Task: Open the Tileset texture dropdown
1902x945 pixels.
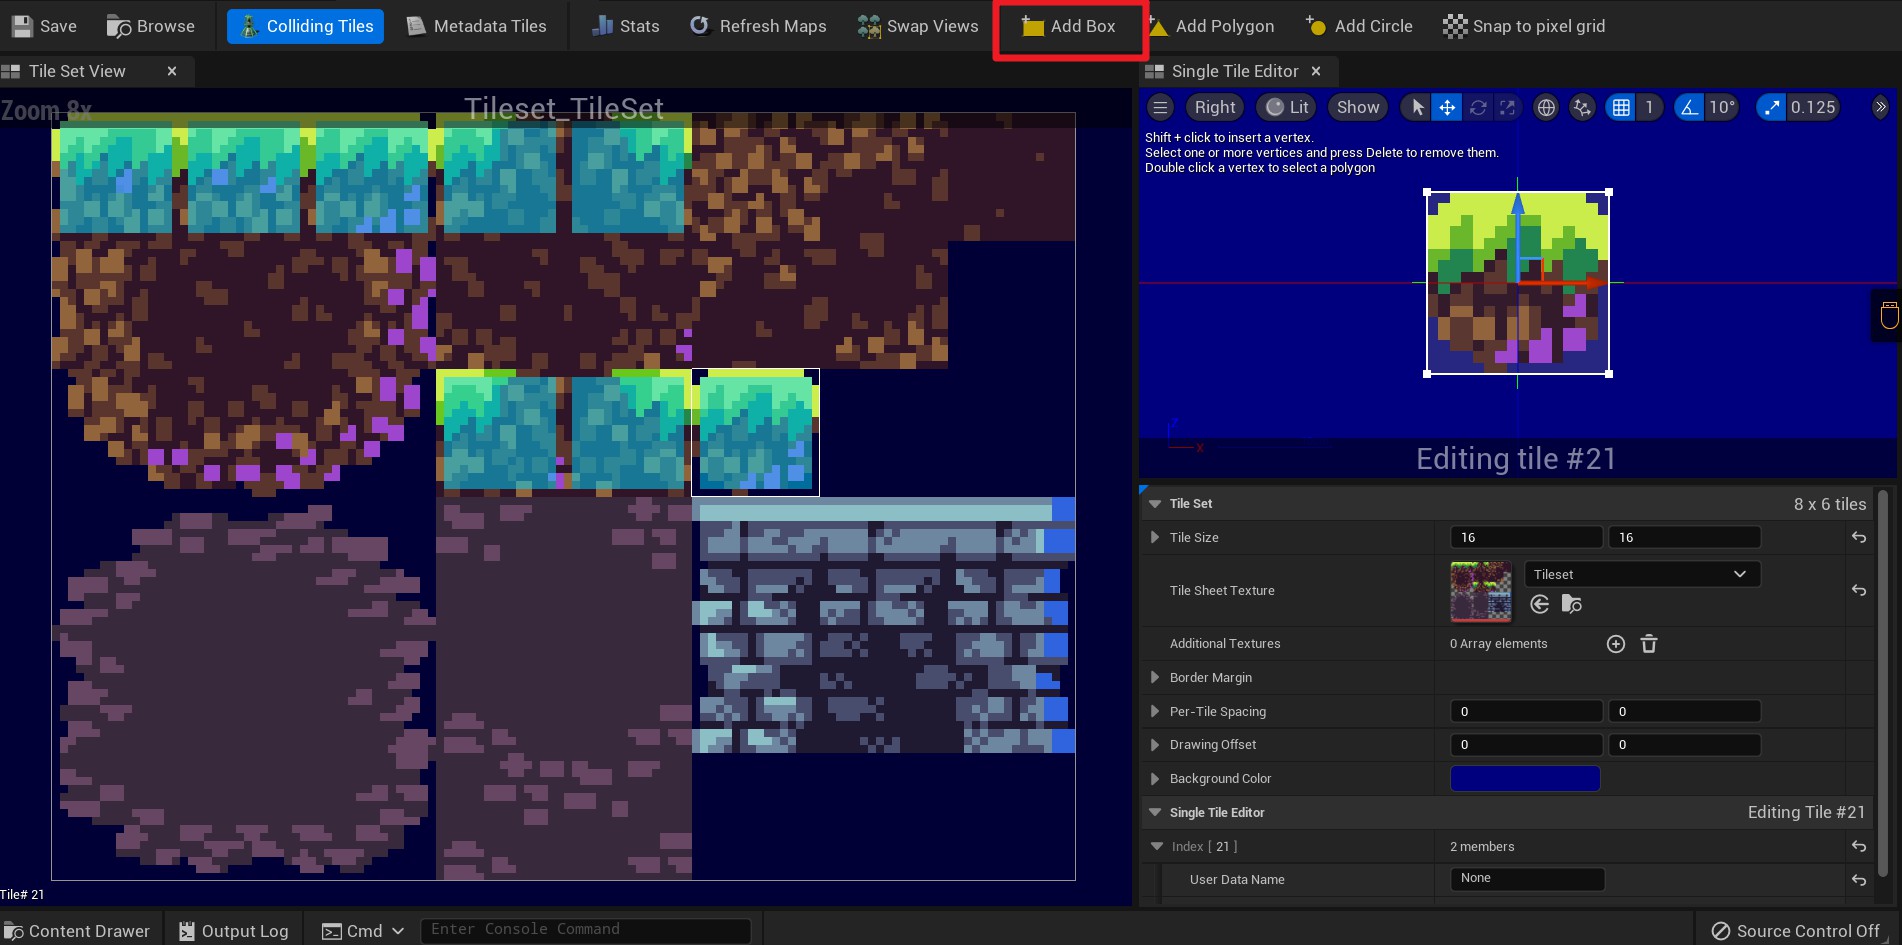Action: pos(1641,574)
